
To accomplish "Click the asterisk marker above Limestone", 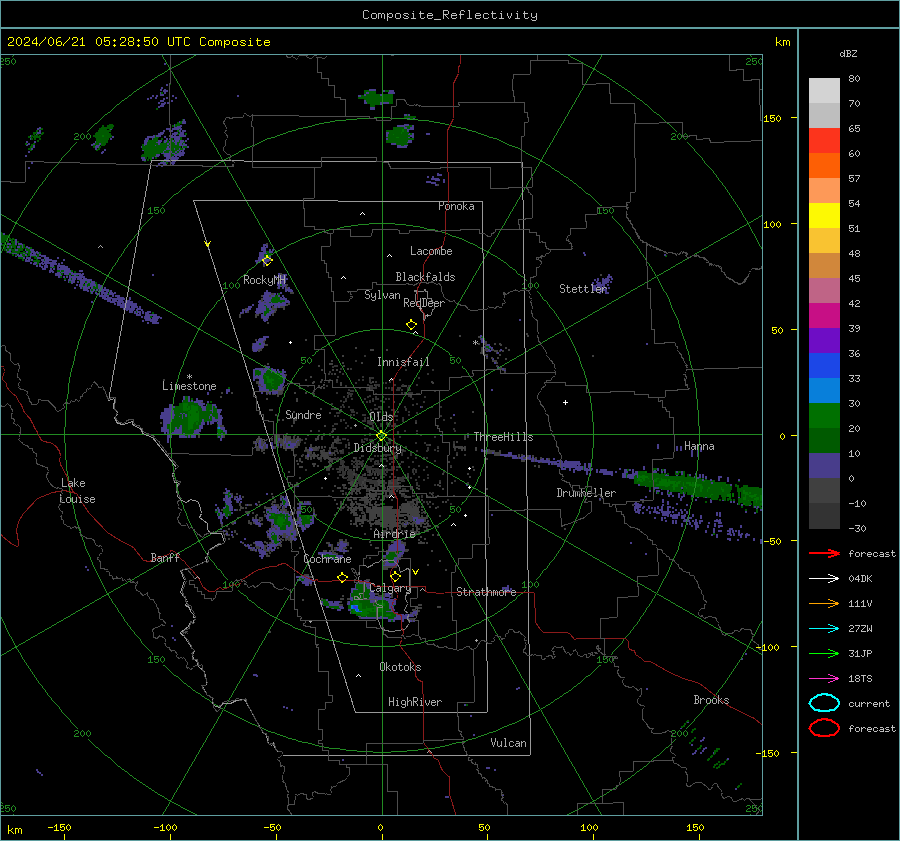I will pos(189,377).
